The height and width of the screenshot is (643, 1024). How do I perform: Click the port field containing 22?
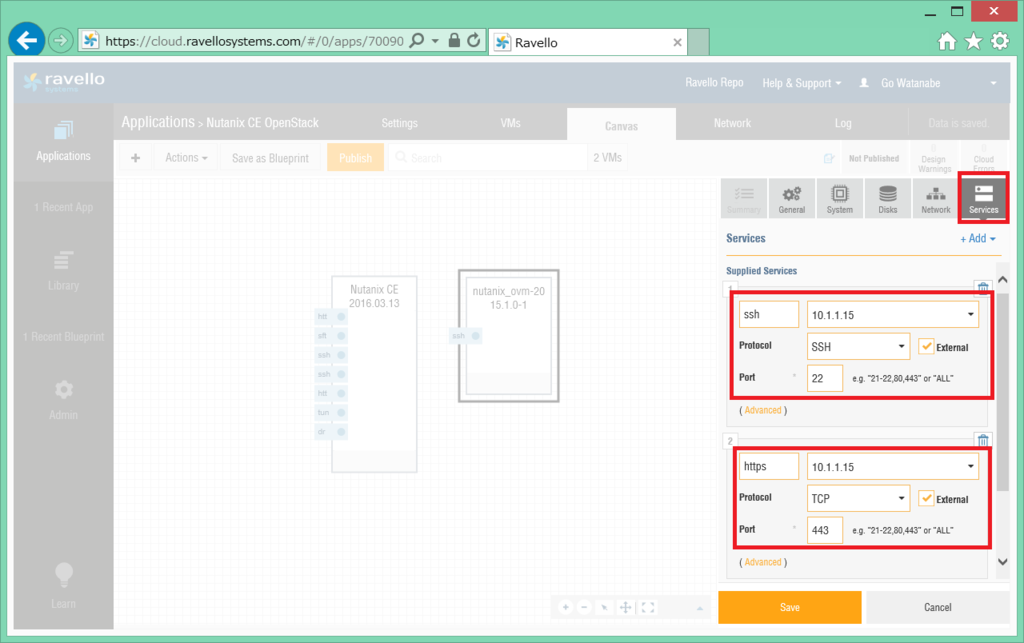(x=825, y=378)
